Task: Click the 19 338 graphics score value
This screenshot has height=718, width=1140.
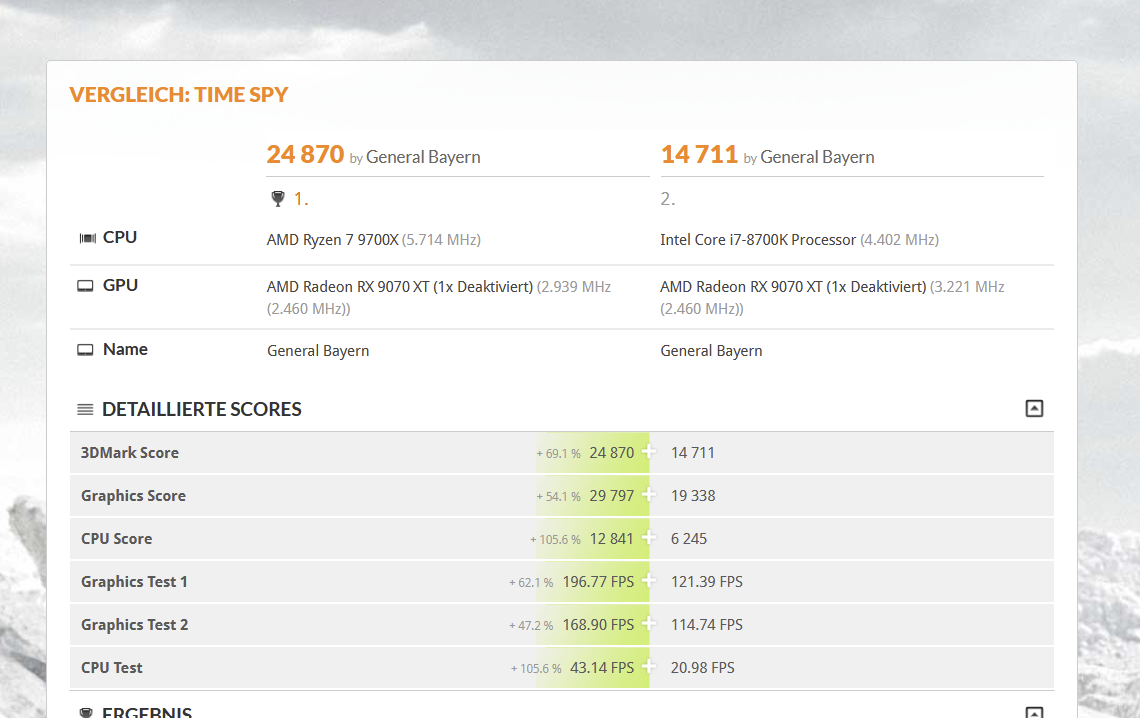Action: pyautogui.click(x=693, y=496)
